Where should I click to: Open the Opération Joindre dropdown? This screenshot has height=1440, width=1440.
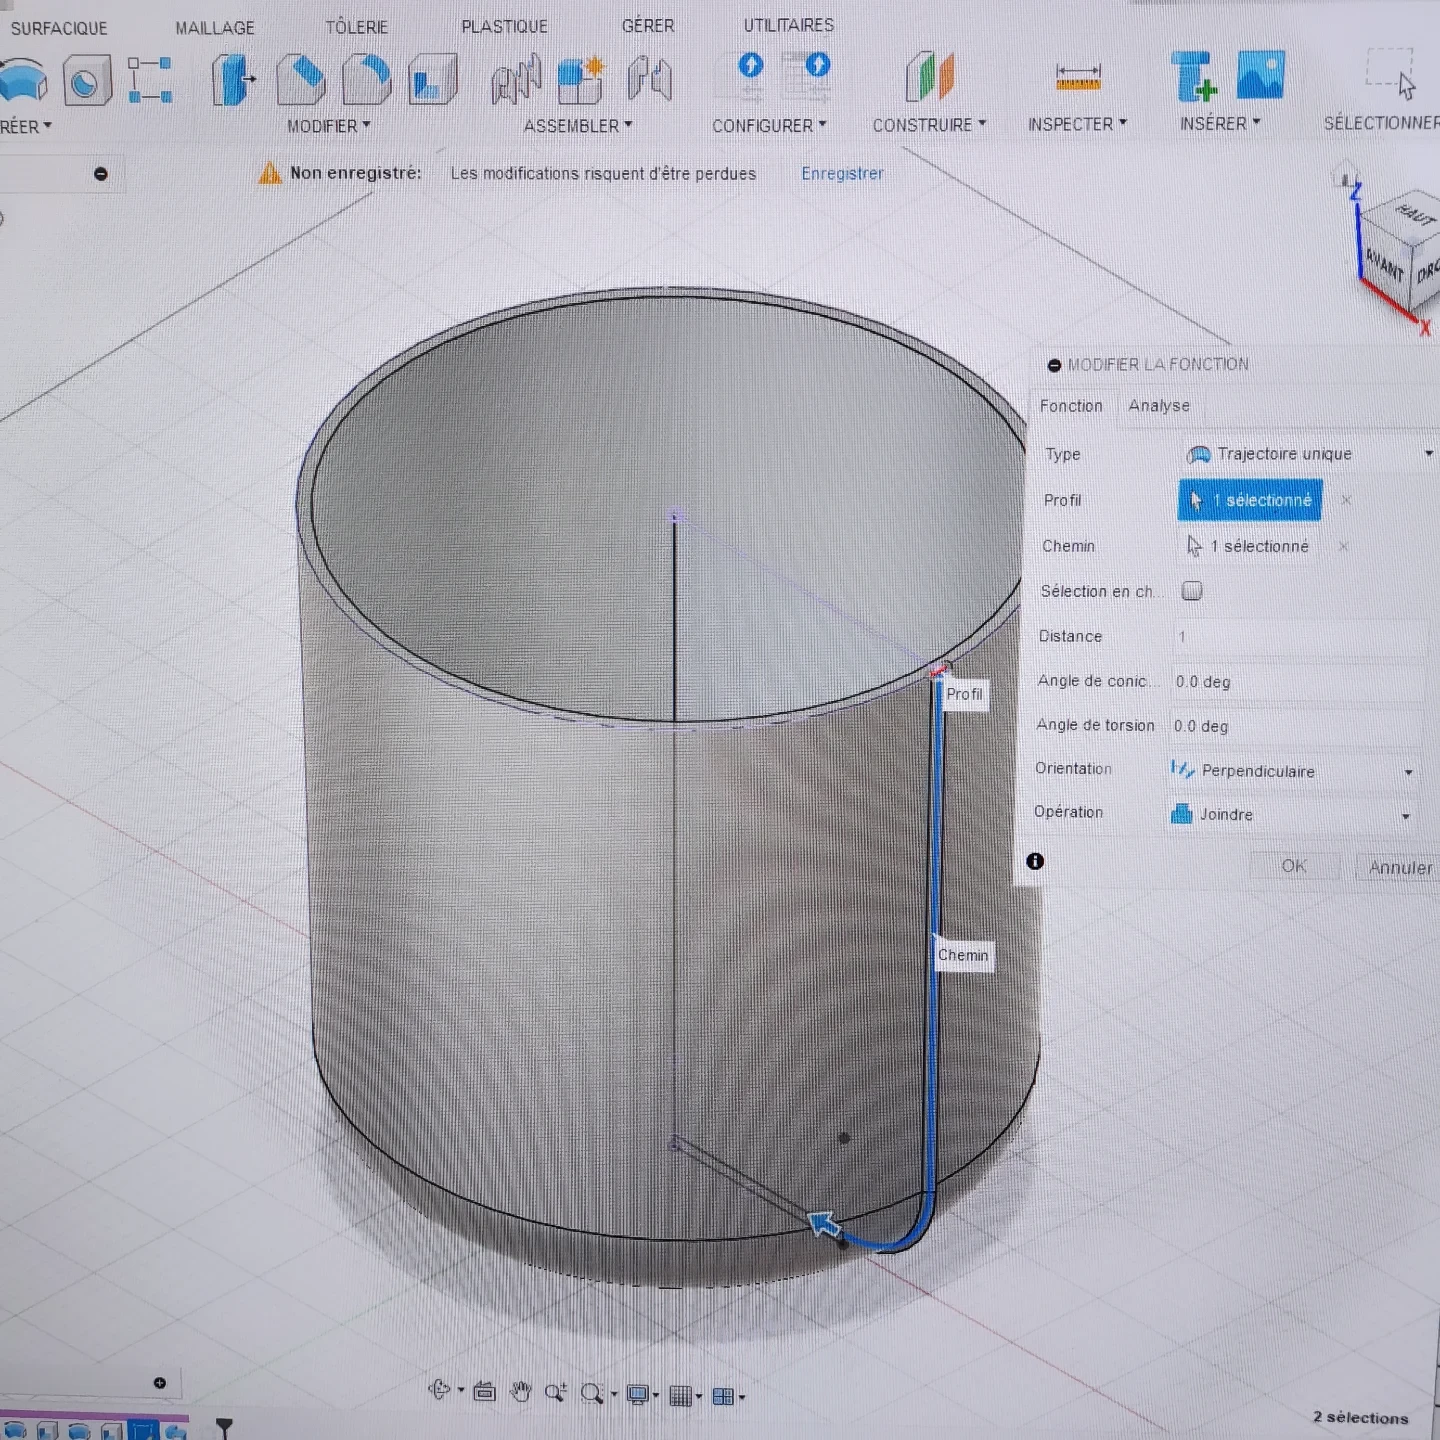(x=1290, y=815)
